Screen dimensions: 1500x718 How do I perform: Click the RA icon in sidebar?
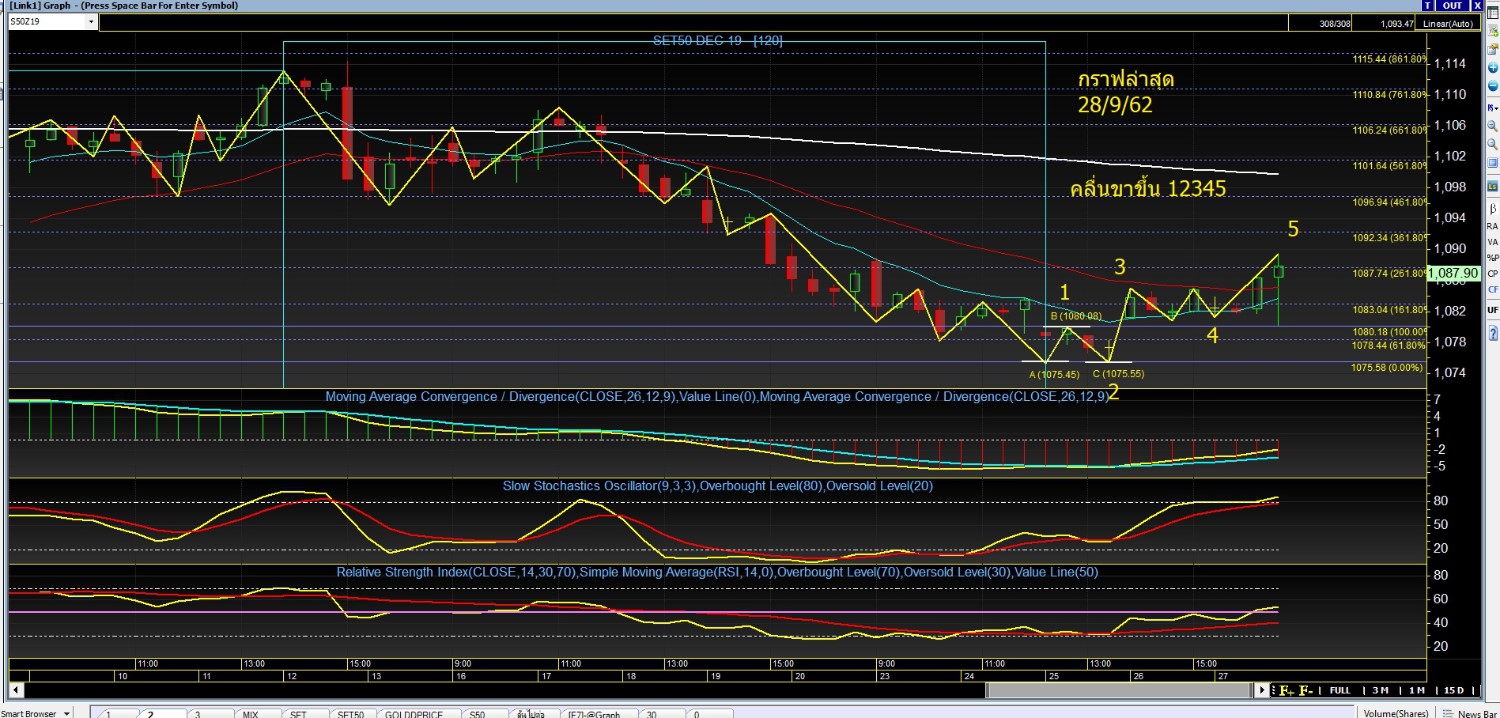(1493, 226)
